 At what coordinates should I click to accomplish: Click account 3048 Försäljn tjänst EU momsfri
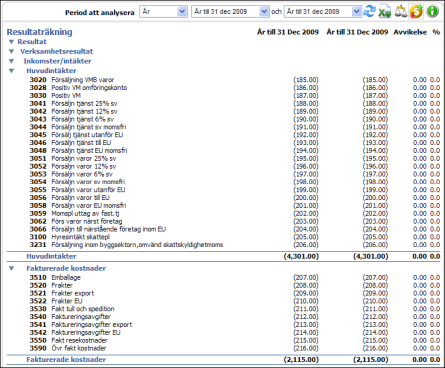(78, 151)
